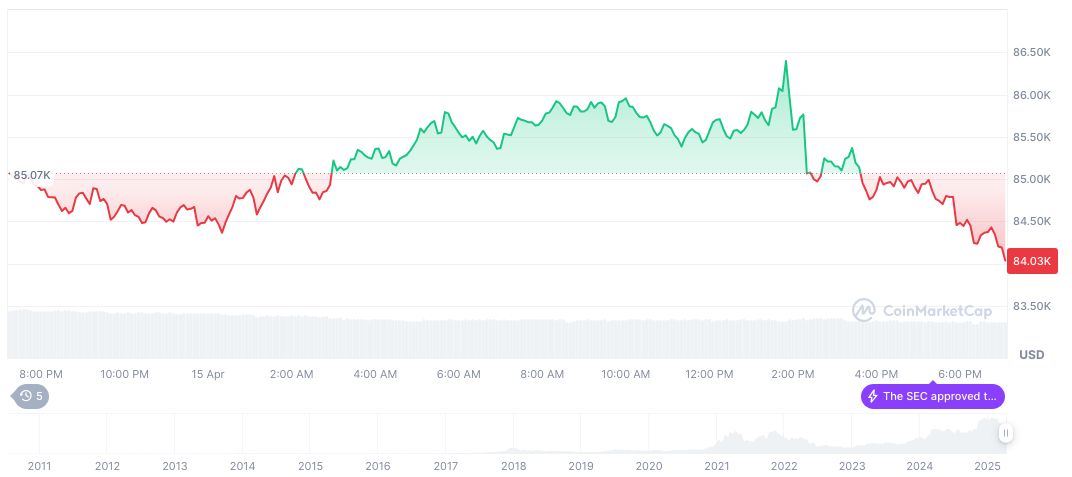Click the 85.07K opening price label
This screenshot has height=477, width=1072.
point(31,175)
